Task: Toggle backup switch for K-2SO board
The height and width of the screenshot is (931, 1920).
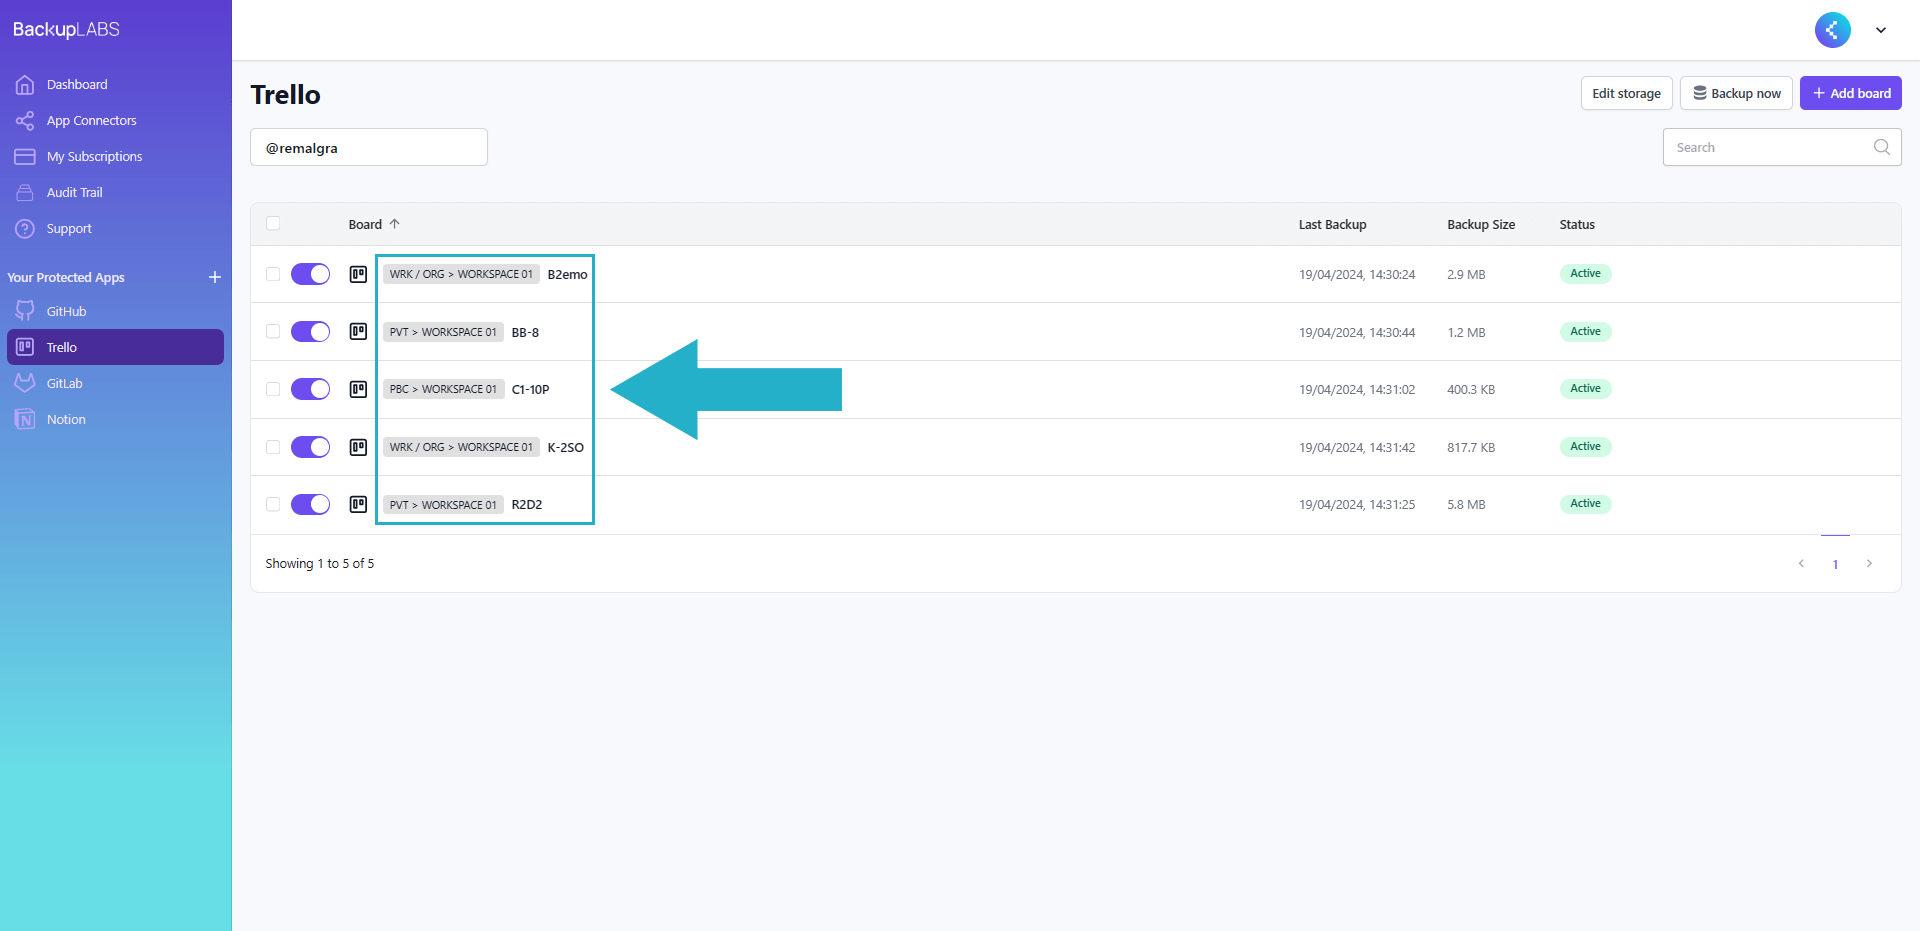Action: click(x=310, y=447)
